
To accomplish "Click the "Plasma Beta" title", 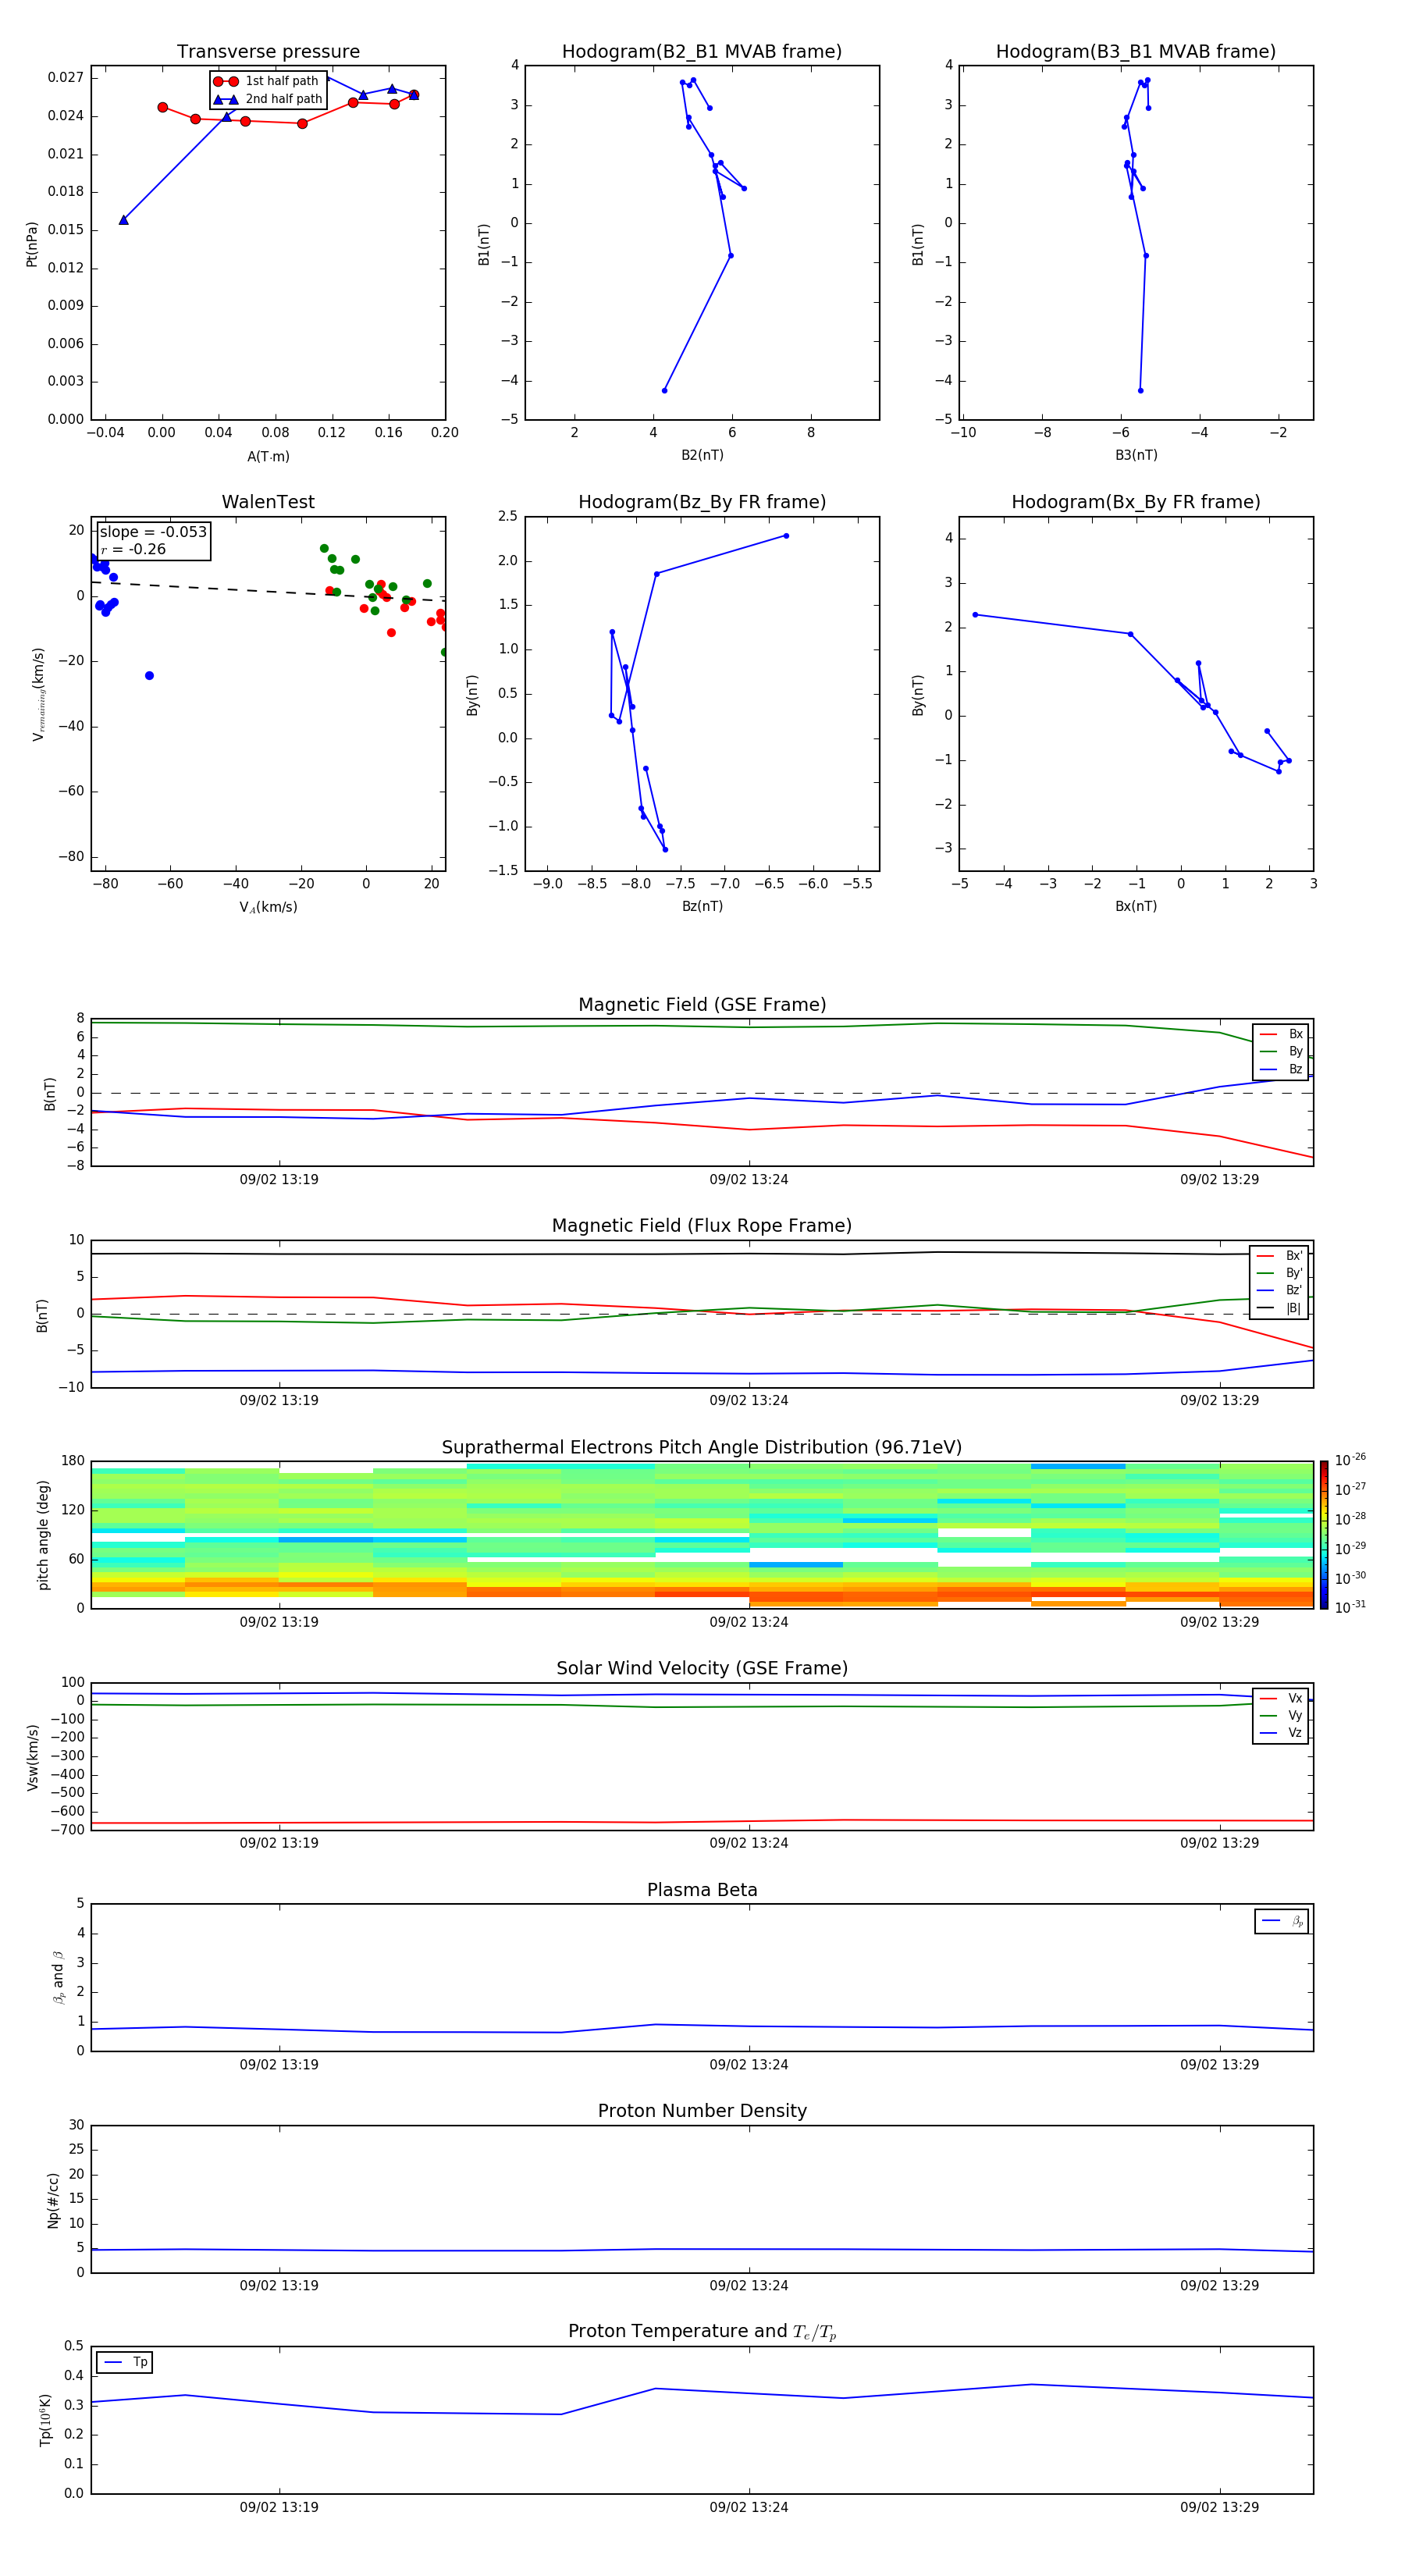I will click(x=702, y=1890).
